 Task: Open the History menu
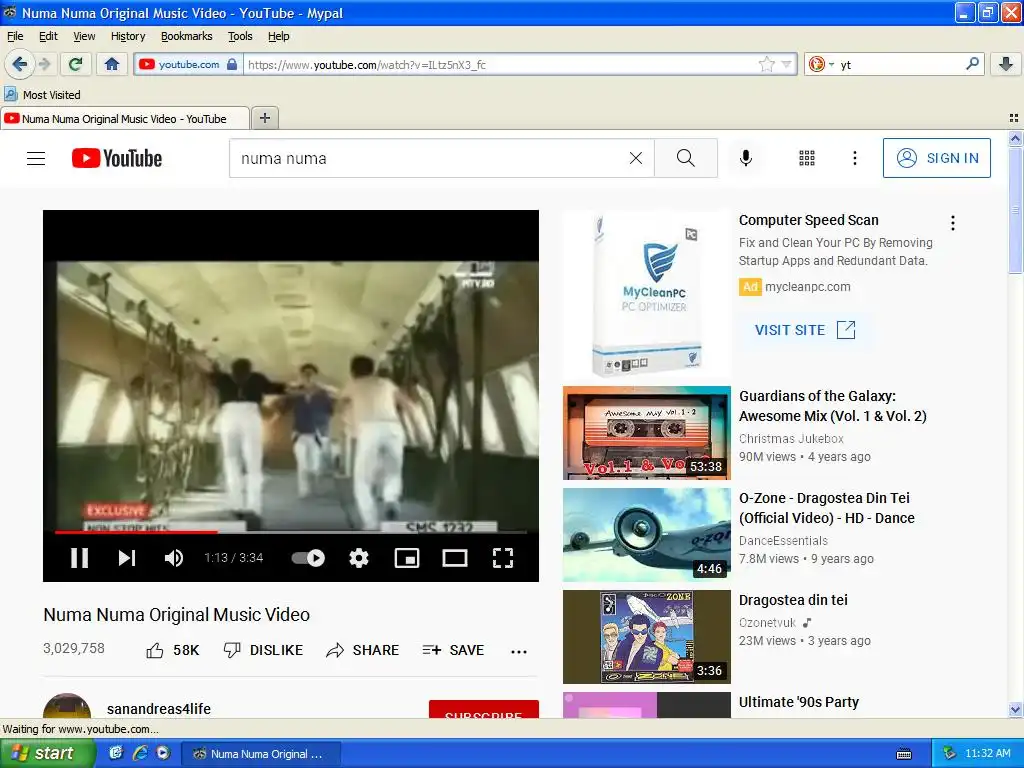click(x=128, y=36)
